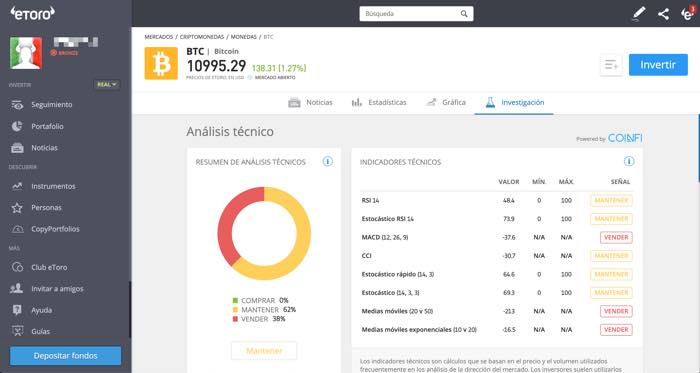
Task: Switch to the Estadísticas tab
Action: pos(379,102)
